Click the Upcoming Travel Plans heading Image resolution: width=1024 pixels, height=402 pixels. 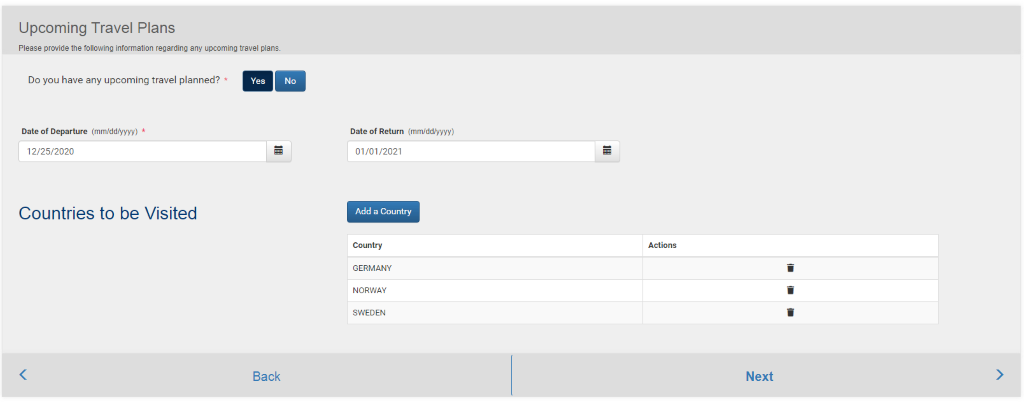97,28
